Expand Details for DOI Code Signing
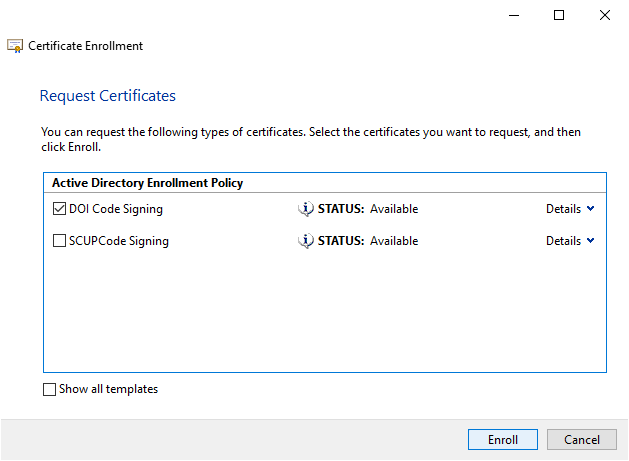The image size is (629, 461). tap(570, 209)
